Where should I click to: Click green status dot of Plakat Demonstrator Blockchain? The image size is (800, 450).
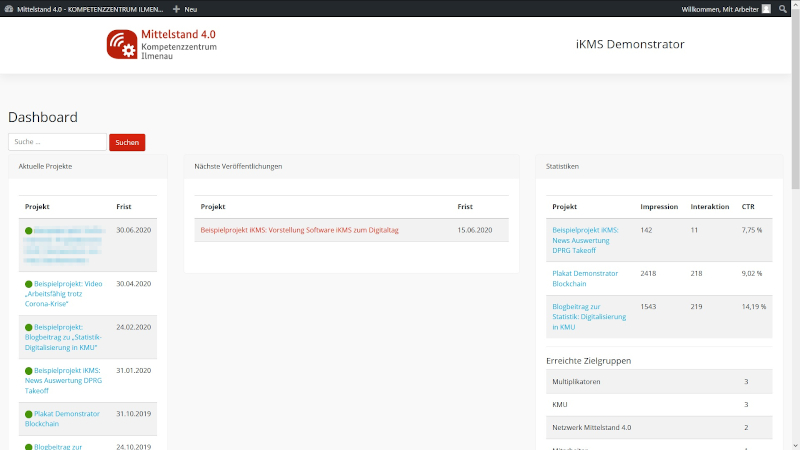pos(29,413)
